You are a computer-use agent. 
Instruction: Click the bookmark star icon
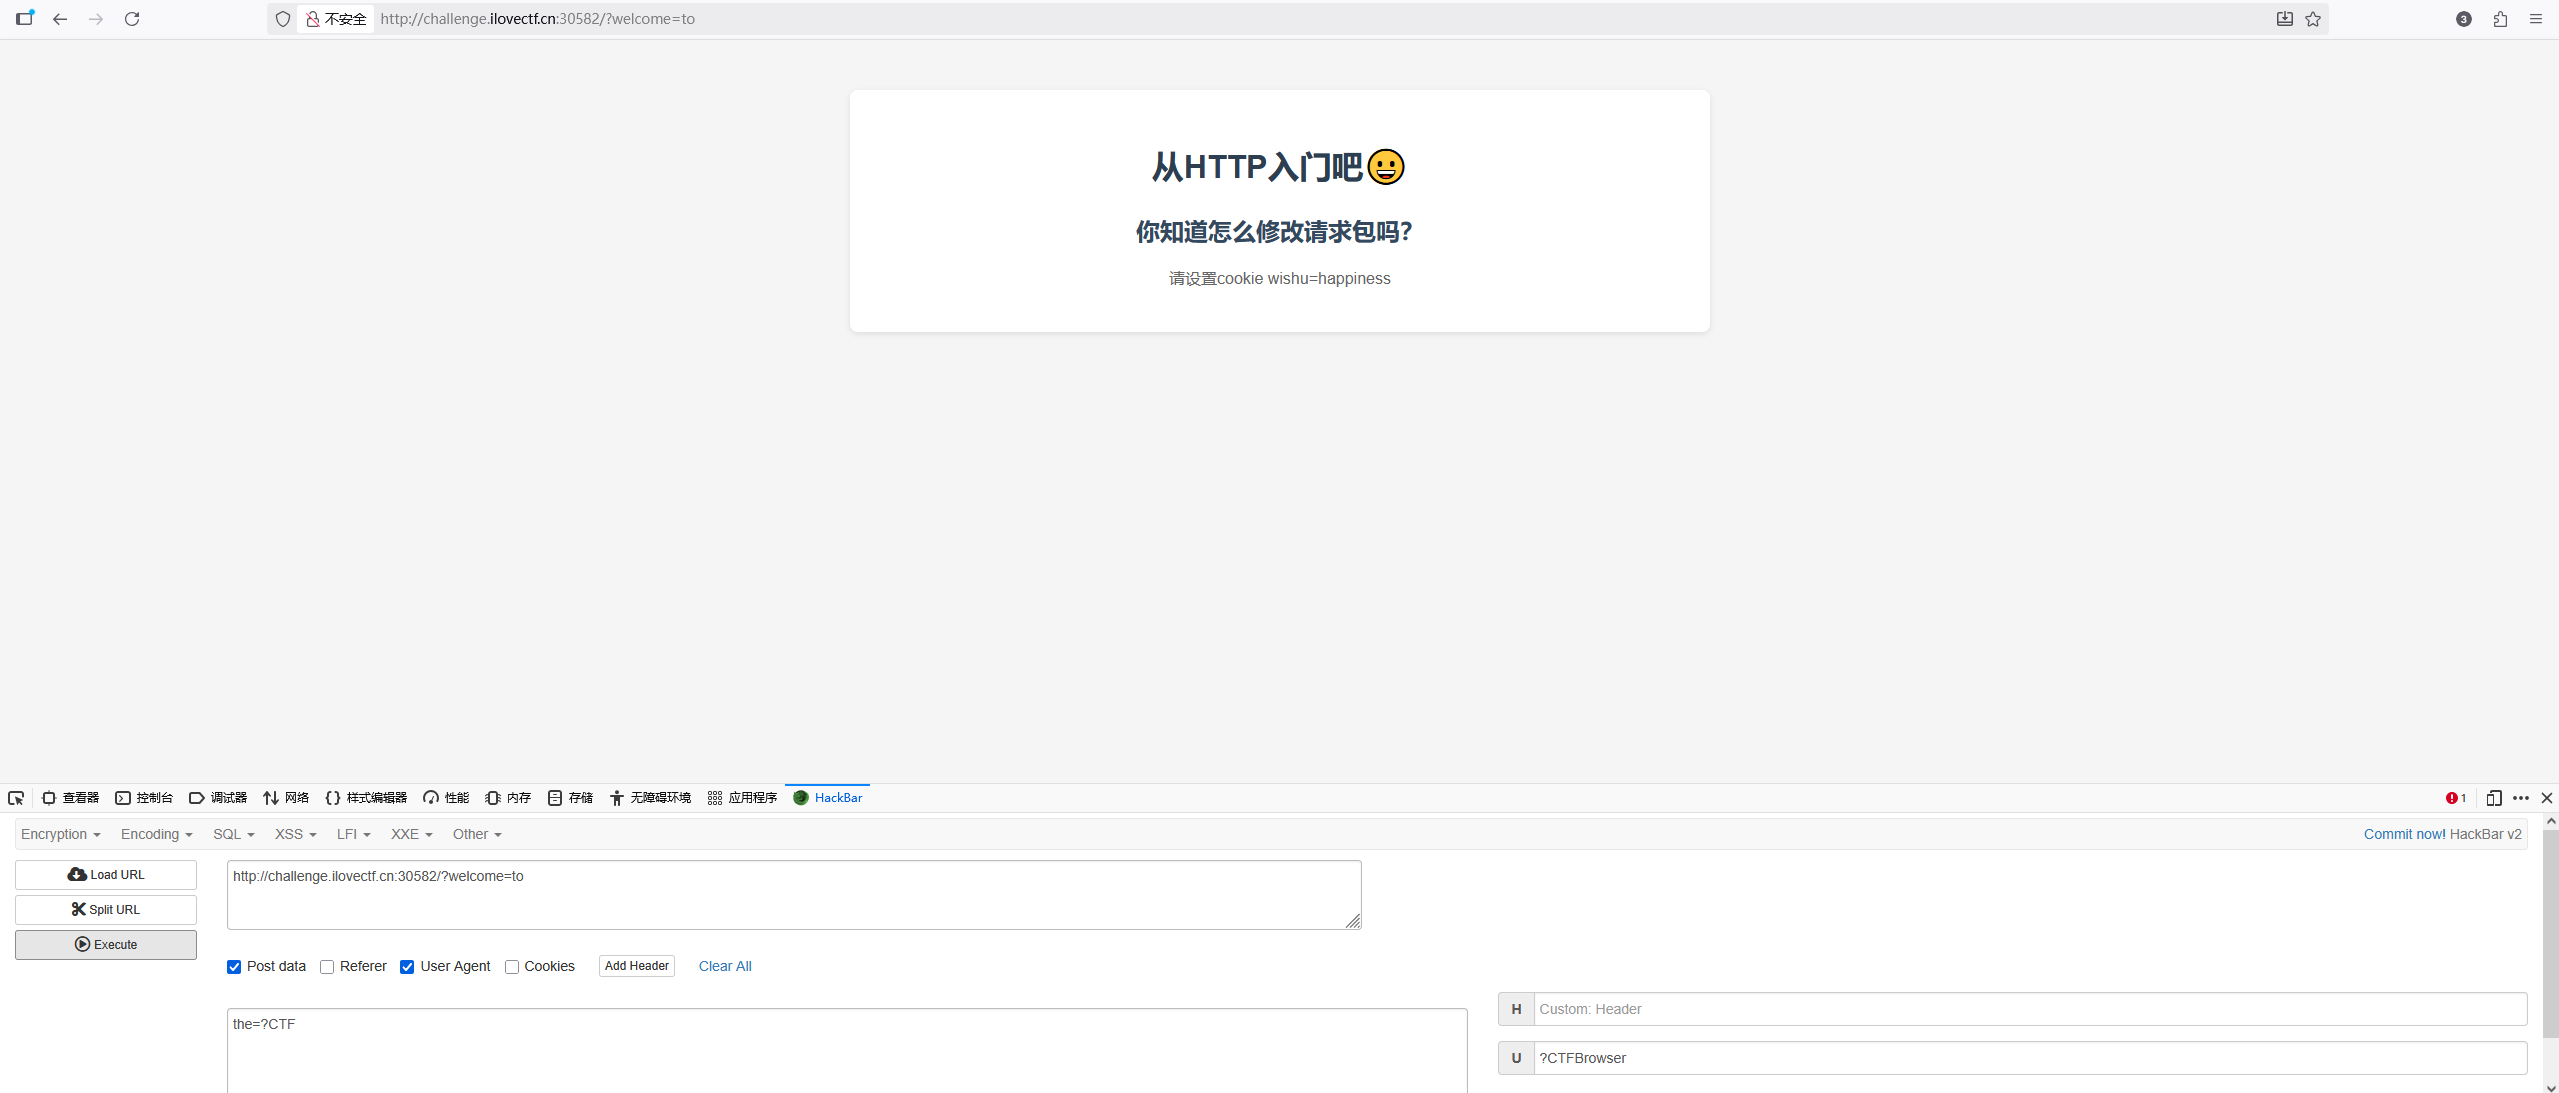click(x=2313, y=19)
